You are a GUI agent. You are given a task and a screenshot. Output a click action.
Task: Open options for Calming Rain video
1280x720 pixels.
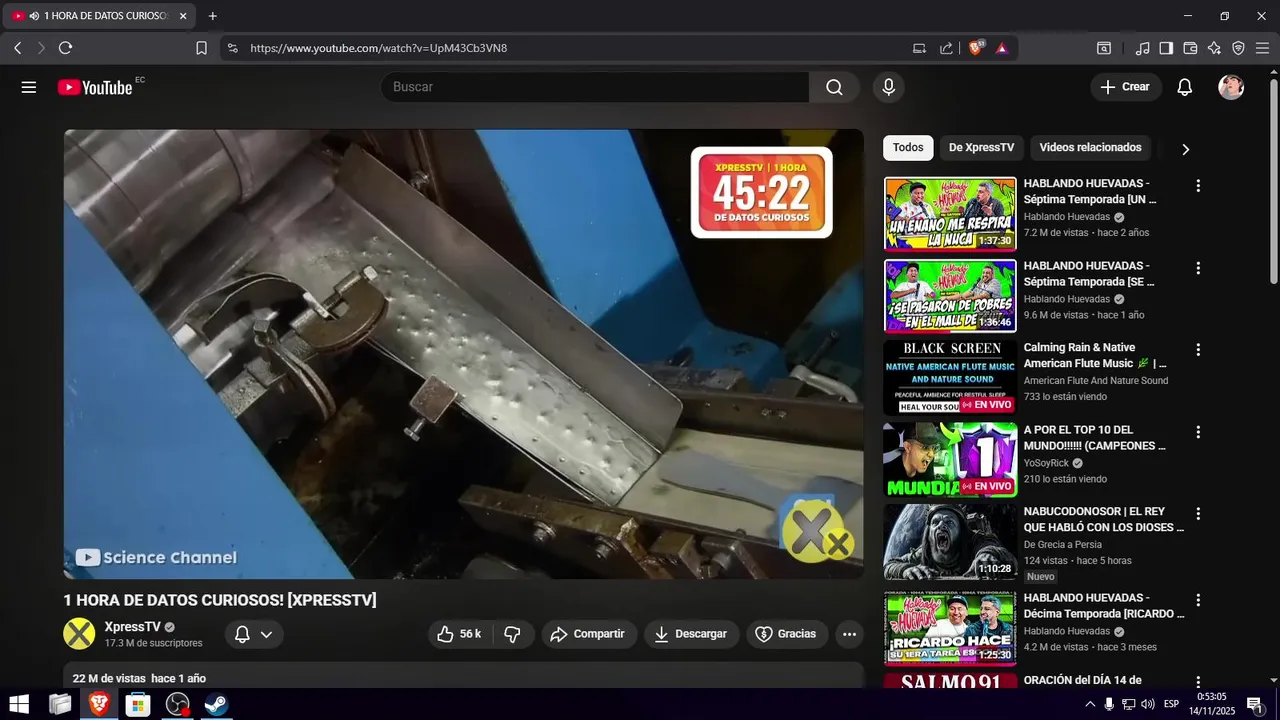pos(1198,350)
